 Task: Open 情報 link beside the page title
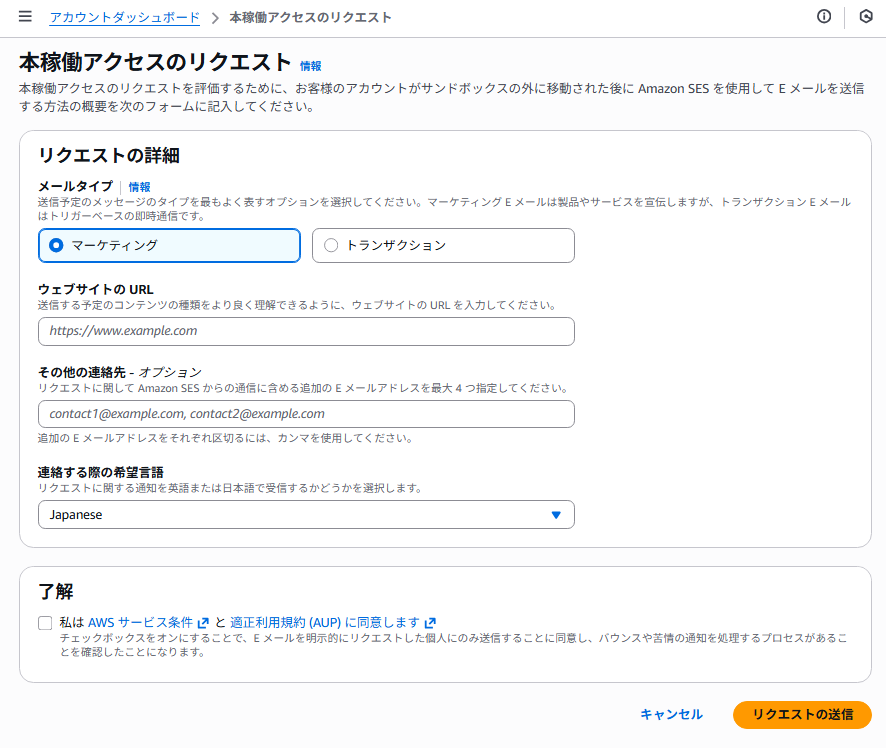point(311,66)
